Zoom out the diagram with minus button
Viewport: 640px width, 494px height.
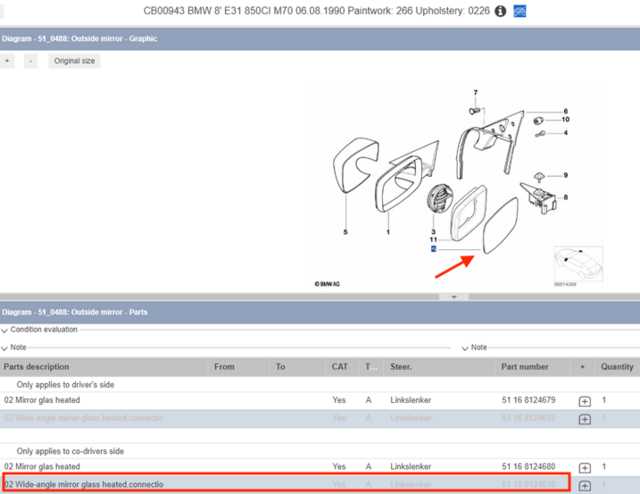pyautogui.click(x=31, y=61)
